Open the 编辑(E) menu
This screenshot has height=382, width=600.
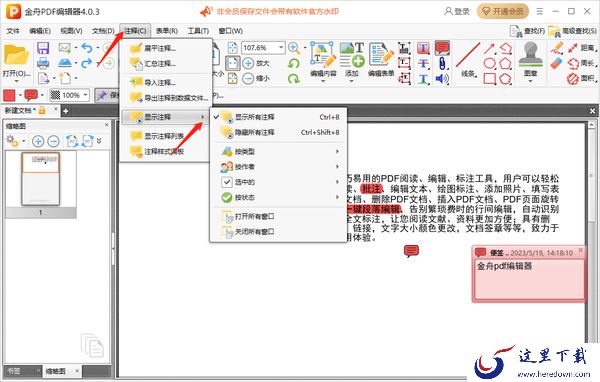(40, 31)
